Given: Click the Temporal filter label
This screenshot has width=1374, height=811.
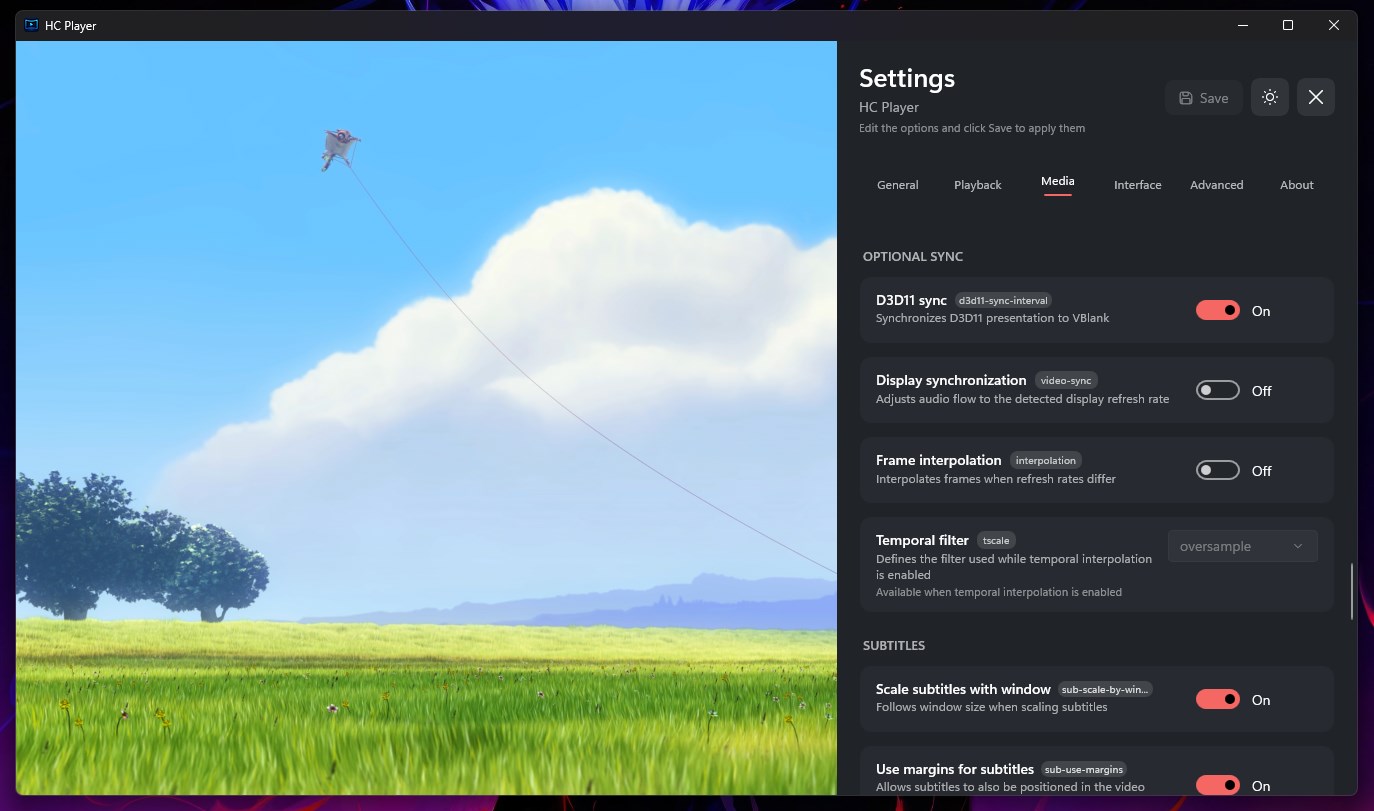Looking at the screenshot, I should pyautogui.click(x=922, y=540).
